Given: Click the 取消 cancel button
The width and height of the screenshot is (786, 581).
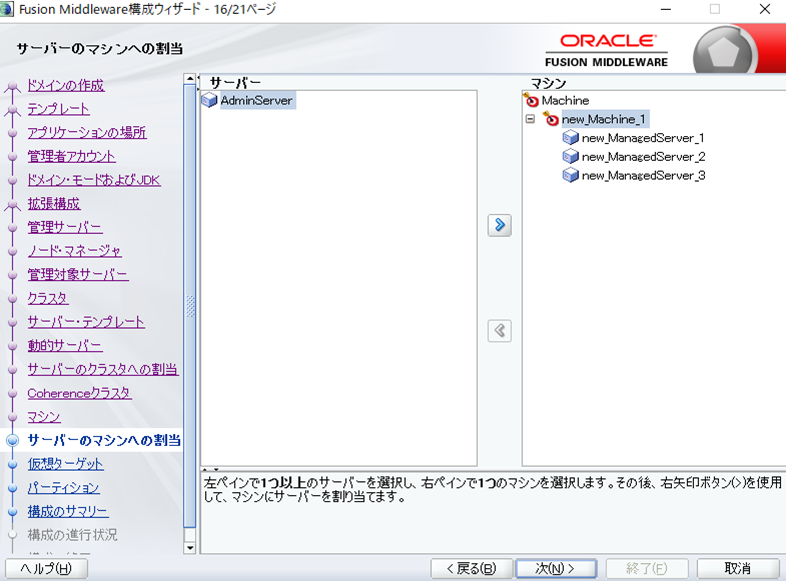Looking at the screenshot, I should (x=737, y=568).
